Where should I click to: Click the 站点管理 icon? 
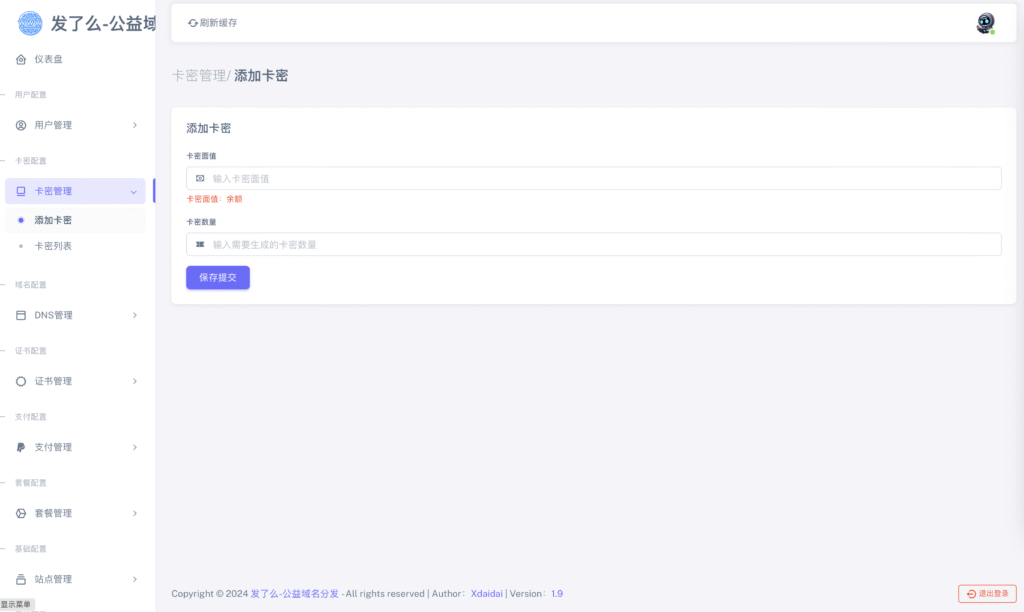(x=21, y=579)
